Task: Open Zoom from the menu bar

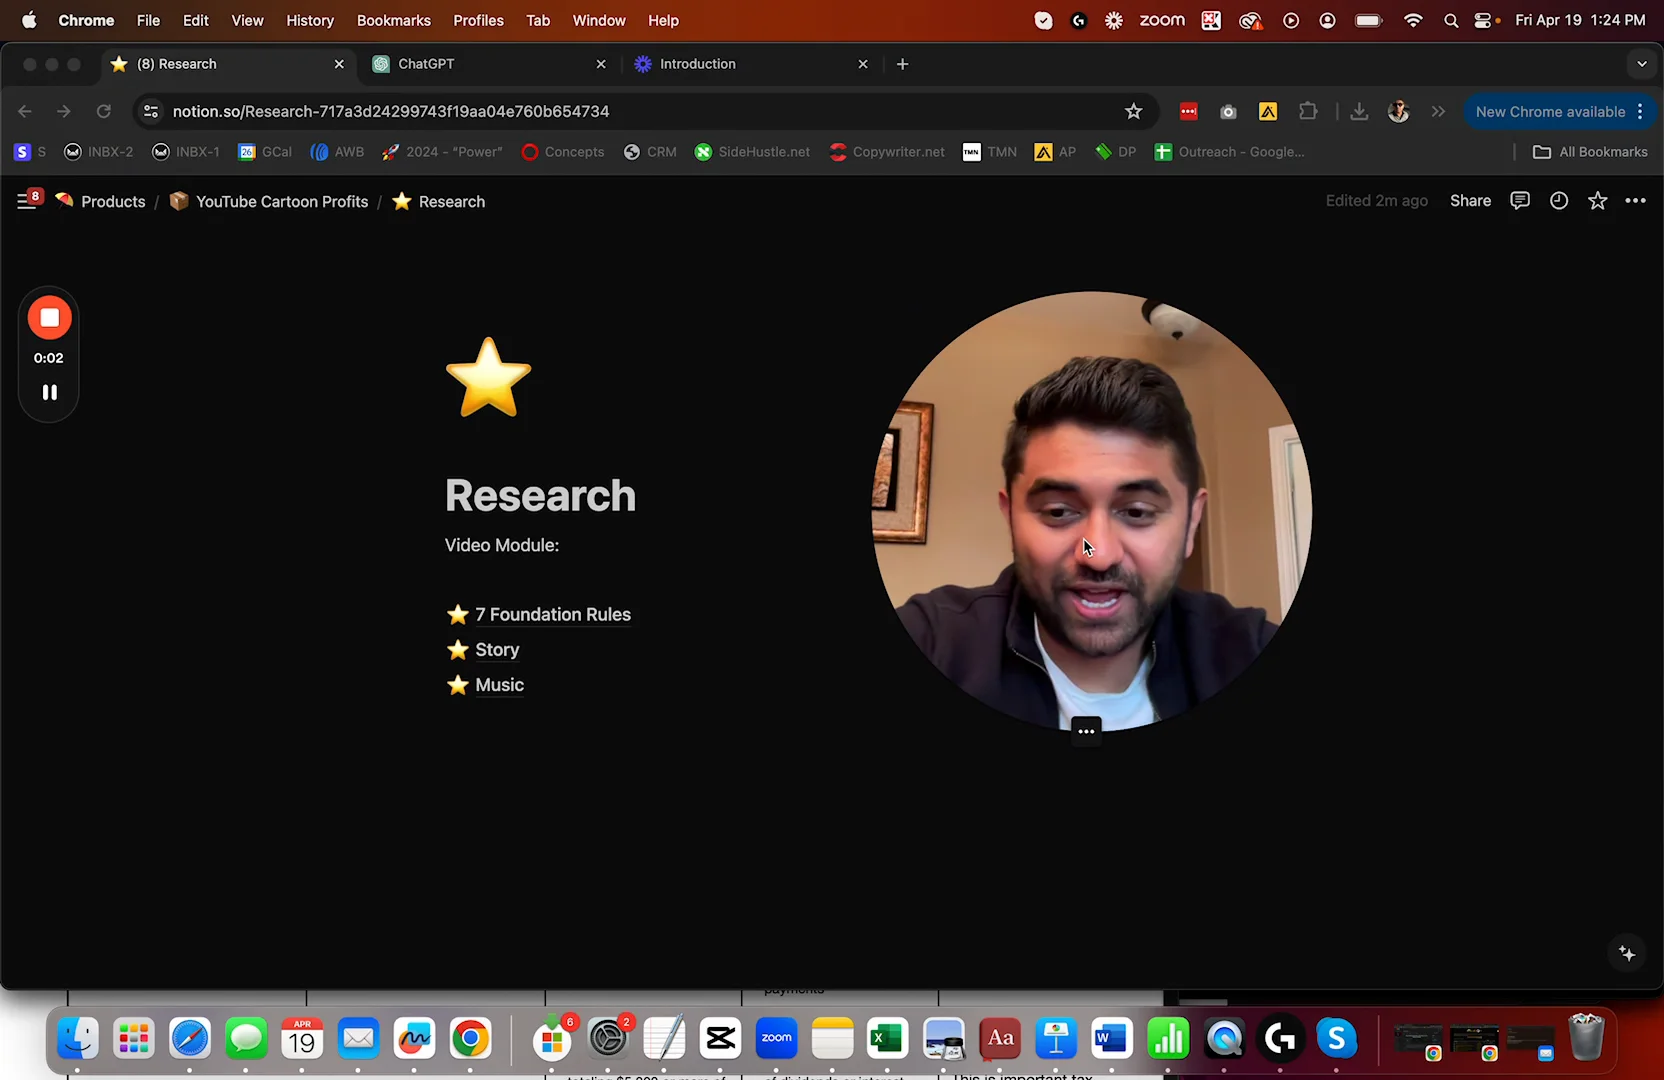Action: point(1162,20)
